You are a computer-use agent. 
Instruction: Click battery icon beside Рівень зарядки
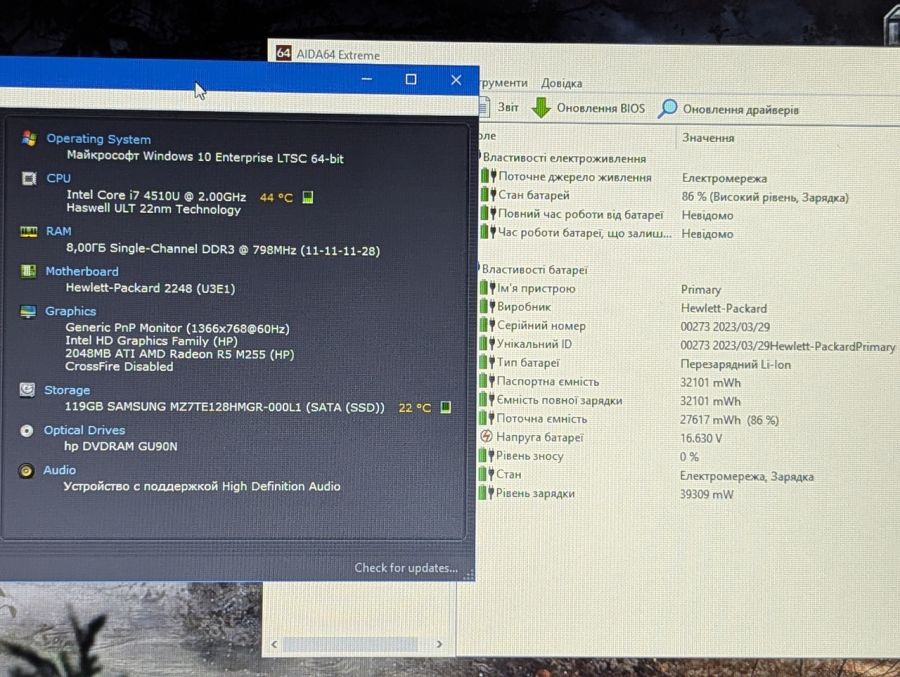pos(486,493)
